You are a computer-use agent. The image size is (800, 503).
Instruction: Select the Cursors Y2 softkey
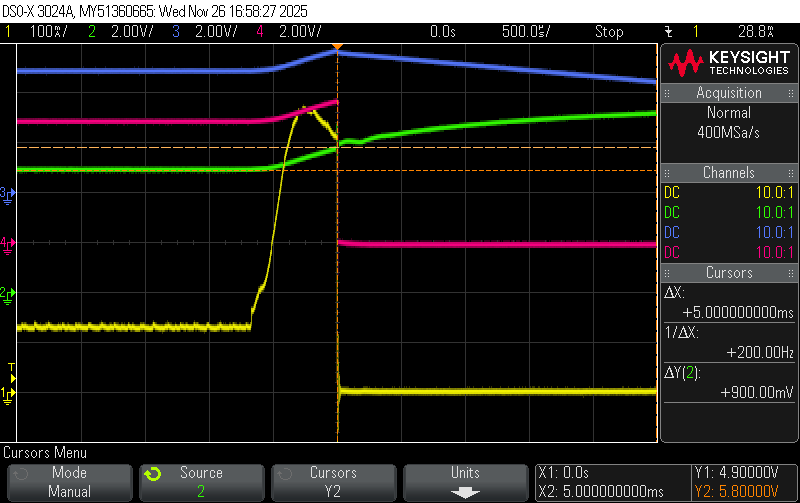point(334,482)
